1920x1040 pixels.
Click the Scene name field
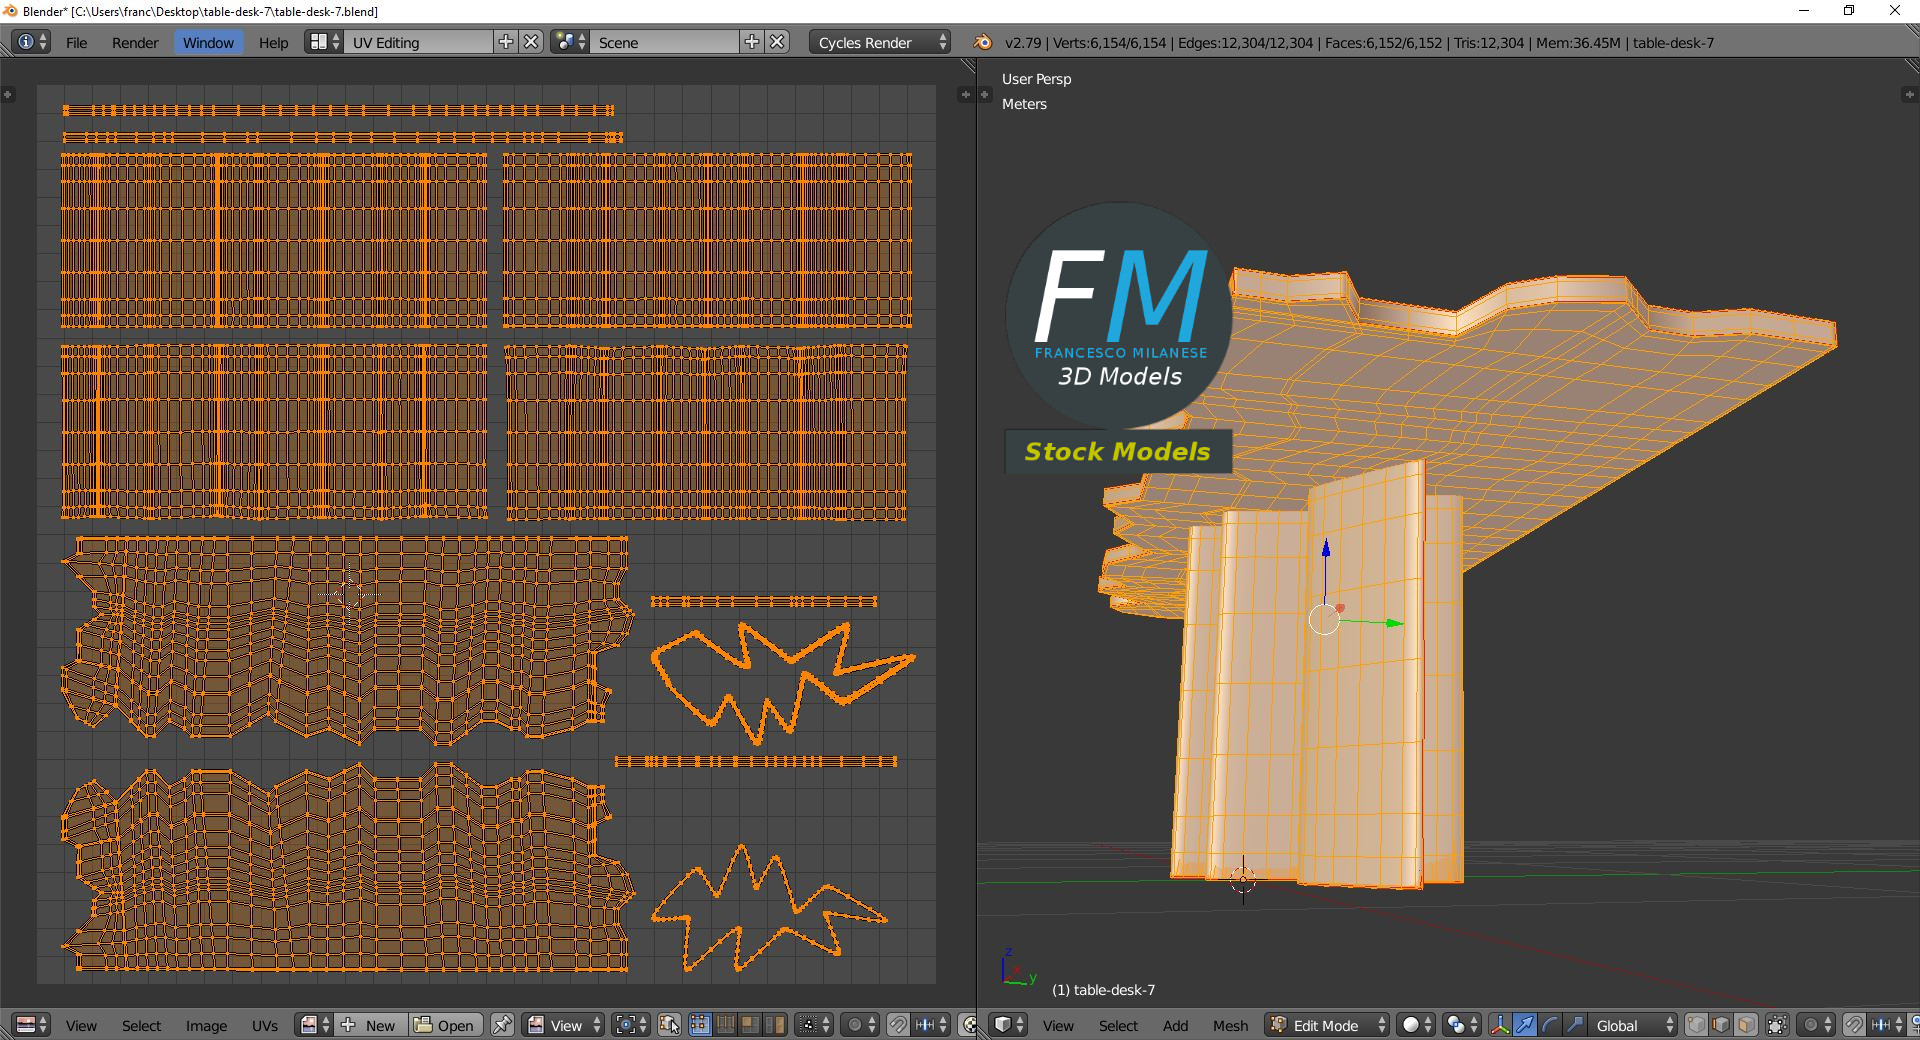tap(666, 42)
